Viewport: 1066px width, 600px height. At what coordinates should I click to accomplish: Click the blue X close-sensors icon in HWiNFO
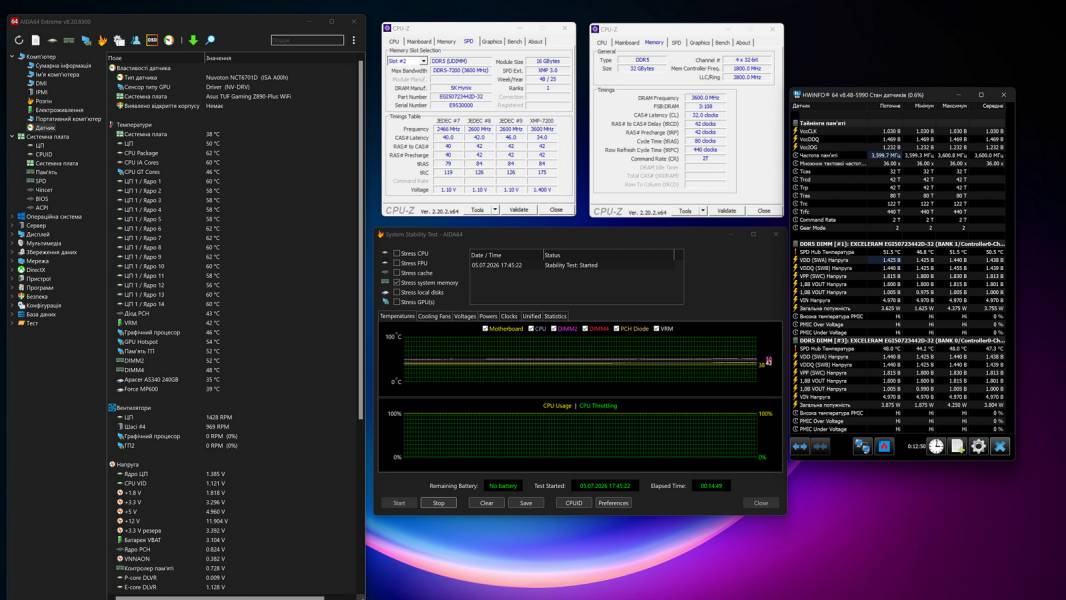coord(999,446)
